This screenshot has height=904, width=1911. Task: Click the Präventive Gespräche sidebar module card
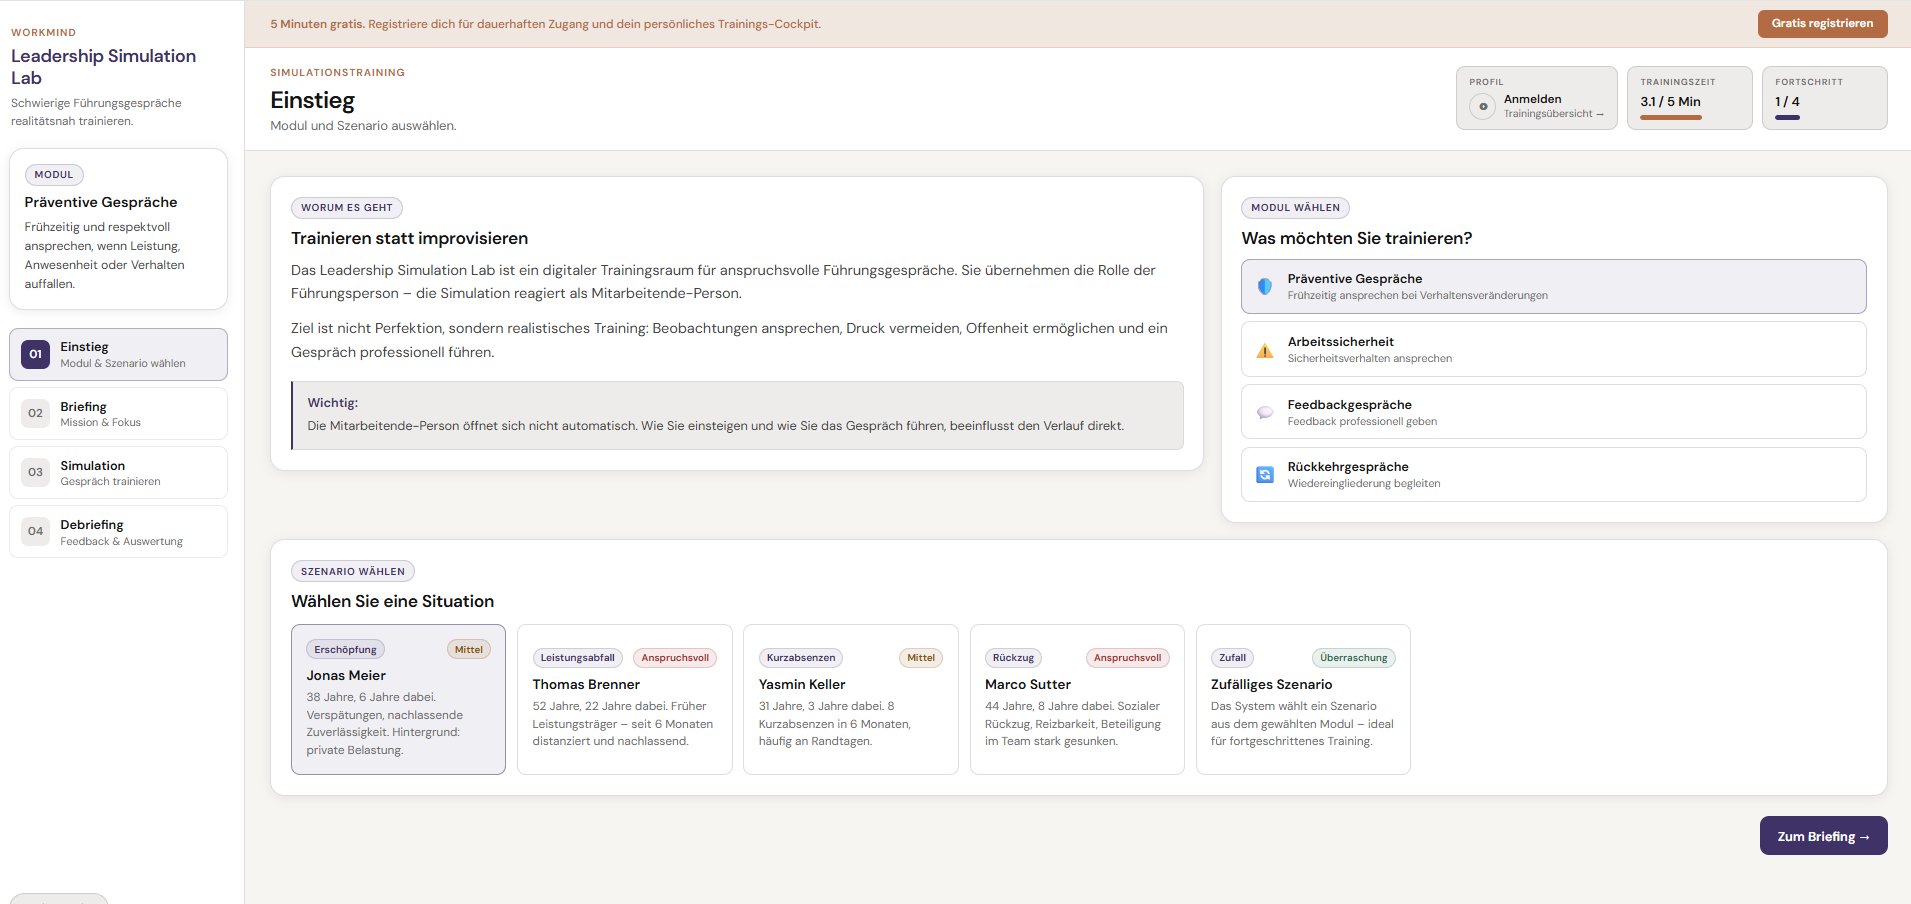[x=118, y=229]
